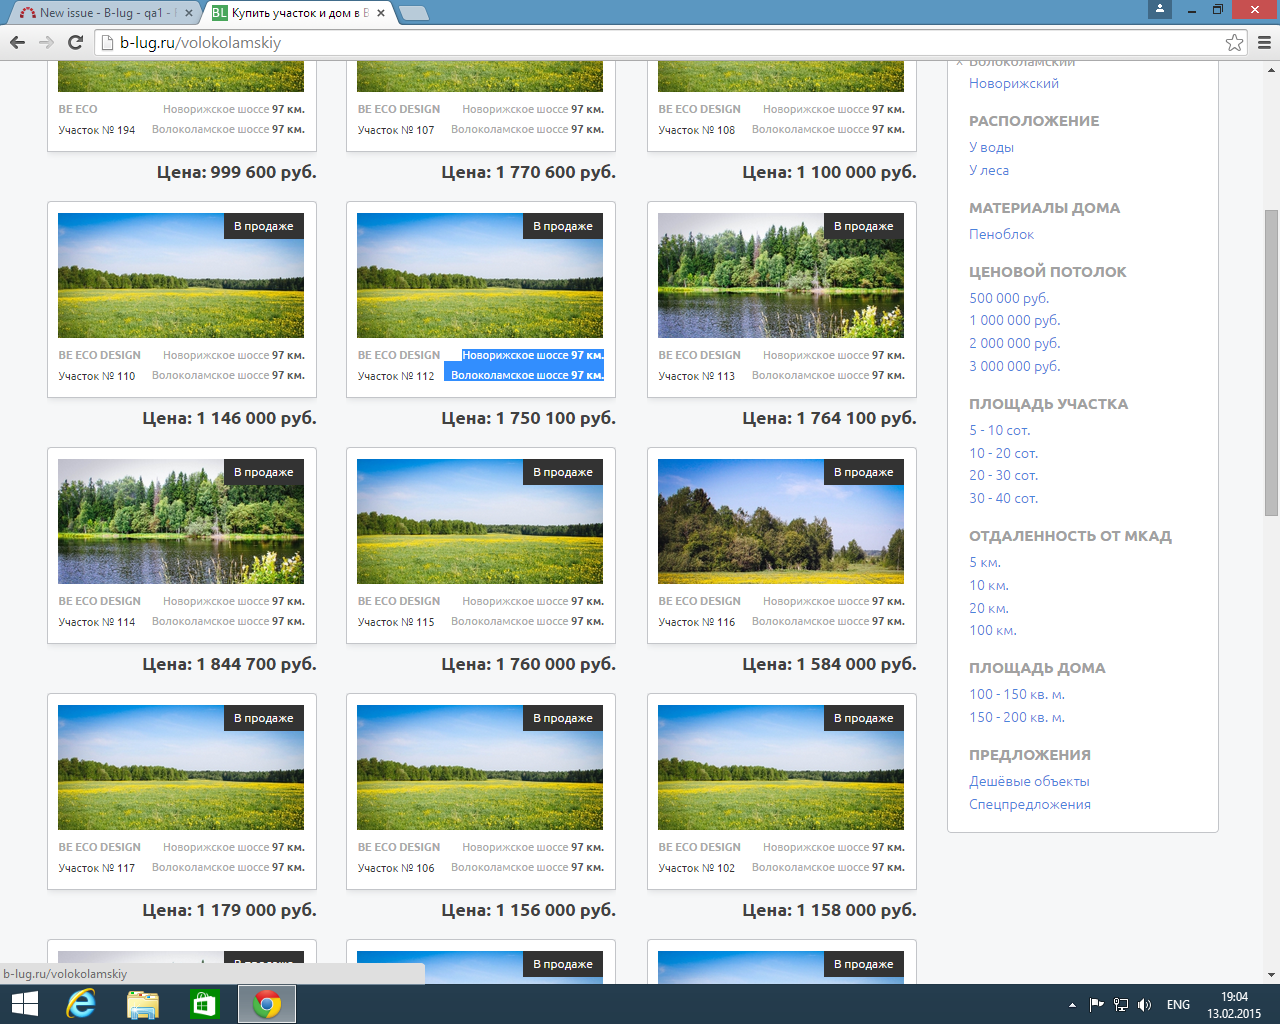Close the New issue tab

(188, 13)
